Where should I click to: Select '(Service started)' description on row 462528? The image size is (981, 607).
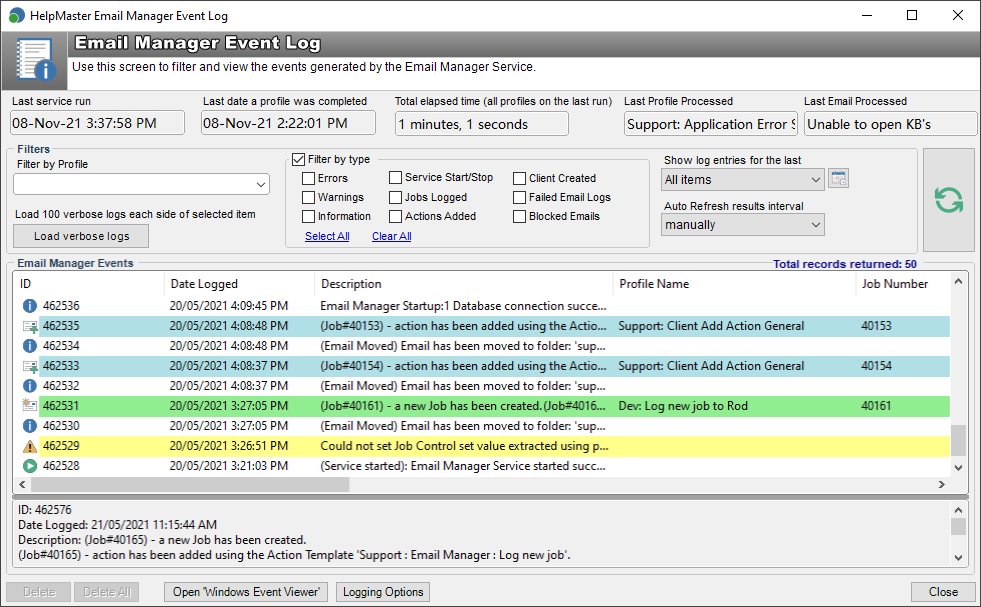(463, 466)
